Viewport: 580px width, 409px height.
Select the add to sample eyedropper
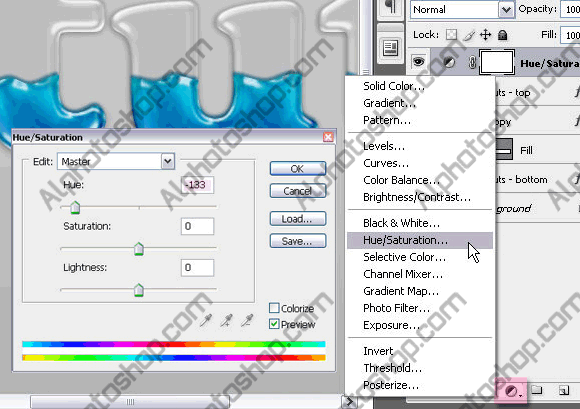click(226, 320)
